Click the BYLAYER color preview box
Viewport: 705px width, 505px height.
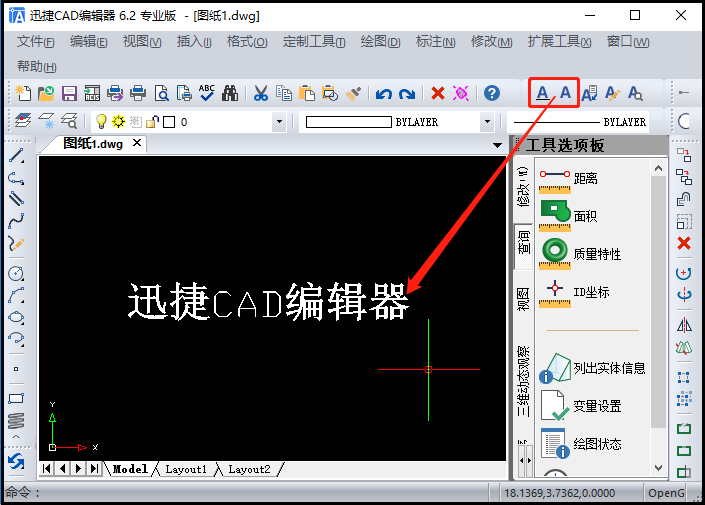click(348, 122)
